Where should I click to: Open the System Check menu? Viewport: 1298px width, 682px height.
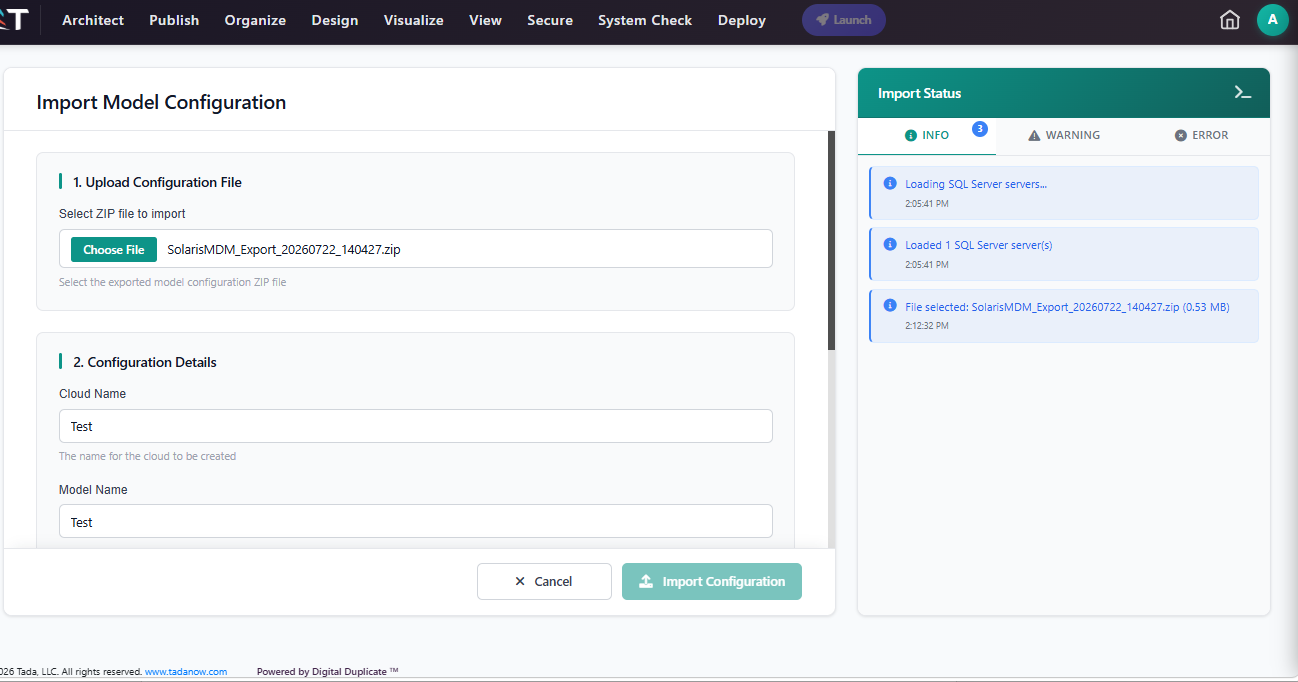[645, 20]
